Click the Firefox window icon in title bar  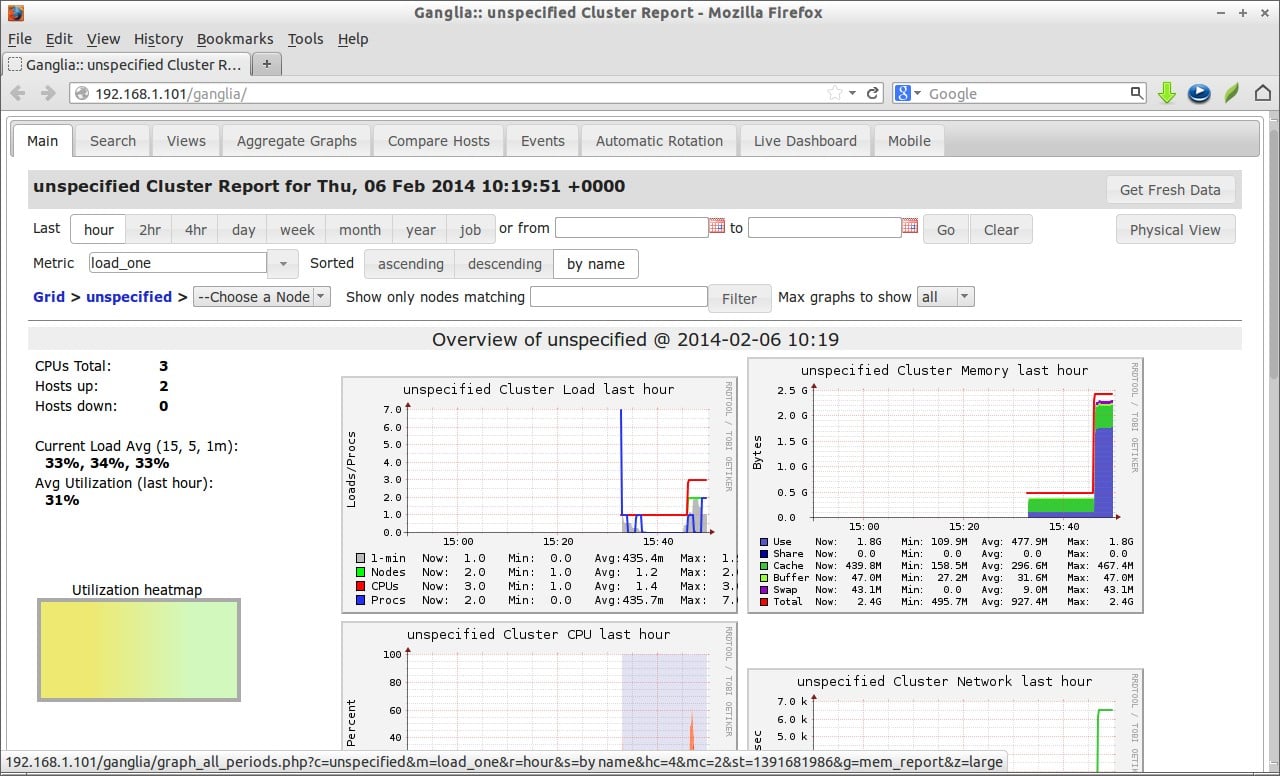point(16,13)
